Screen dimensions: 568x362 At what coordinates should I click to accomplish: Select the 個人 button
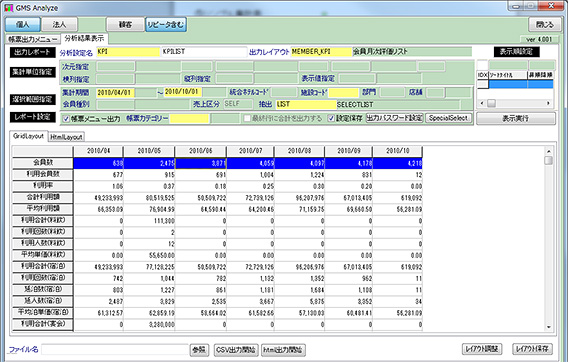click(x=23, y=25)
